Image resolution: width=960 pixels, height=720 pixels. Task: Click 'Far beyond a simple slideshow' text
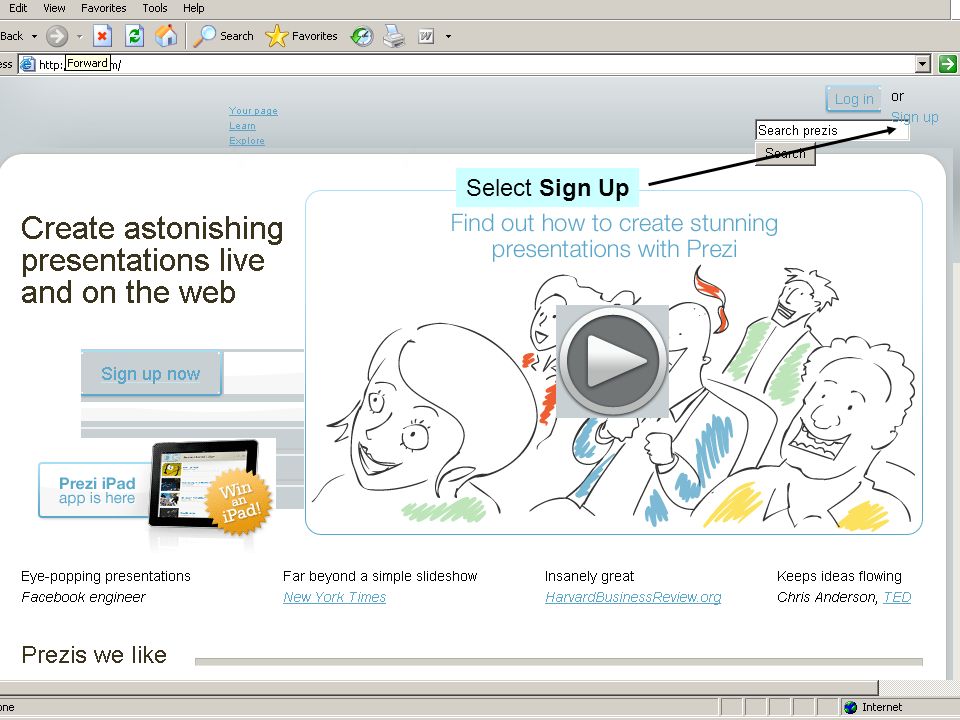click(x=380, y=576)
